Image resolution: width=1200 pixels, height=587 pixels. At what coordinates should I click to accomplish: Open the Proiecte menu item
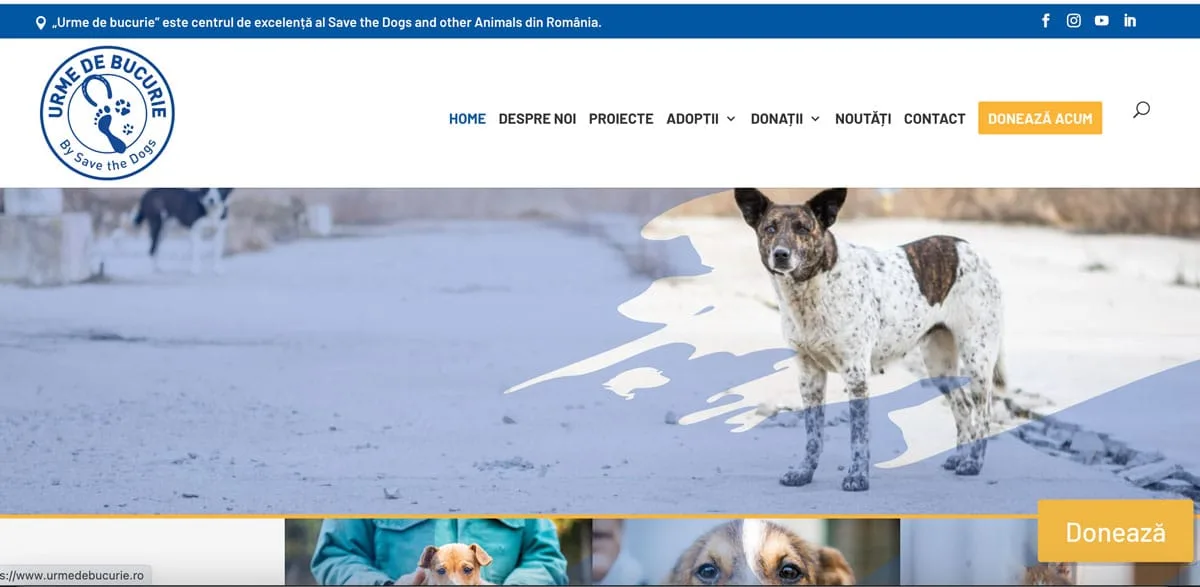[621, 118]
